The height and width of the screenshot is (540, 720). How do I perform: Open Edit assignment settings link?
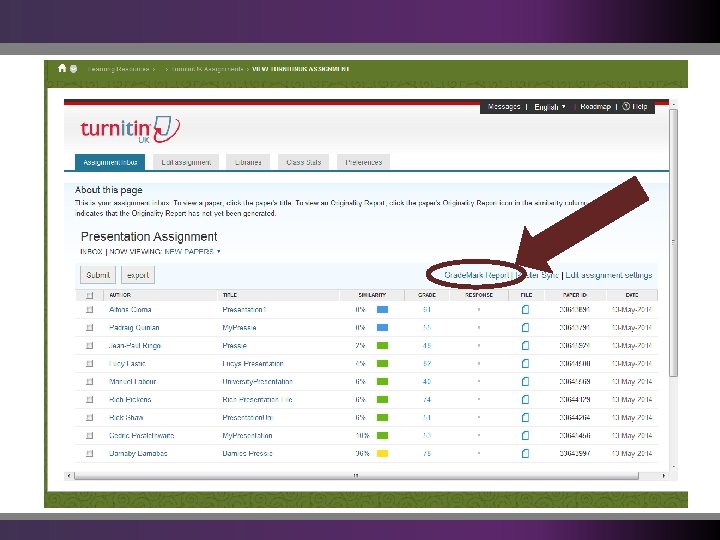[x=608, y=275]
